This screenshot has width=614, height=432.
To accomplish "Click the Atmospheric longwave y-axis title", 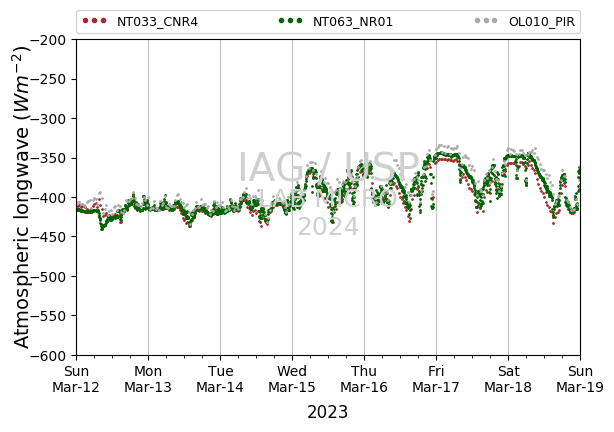I will pyautogui.click(x=22, y=197).
